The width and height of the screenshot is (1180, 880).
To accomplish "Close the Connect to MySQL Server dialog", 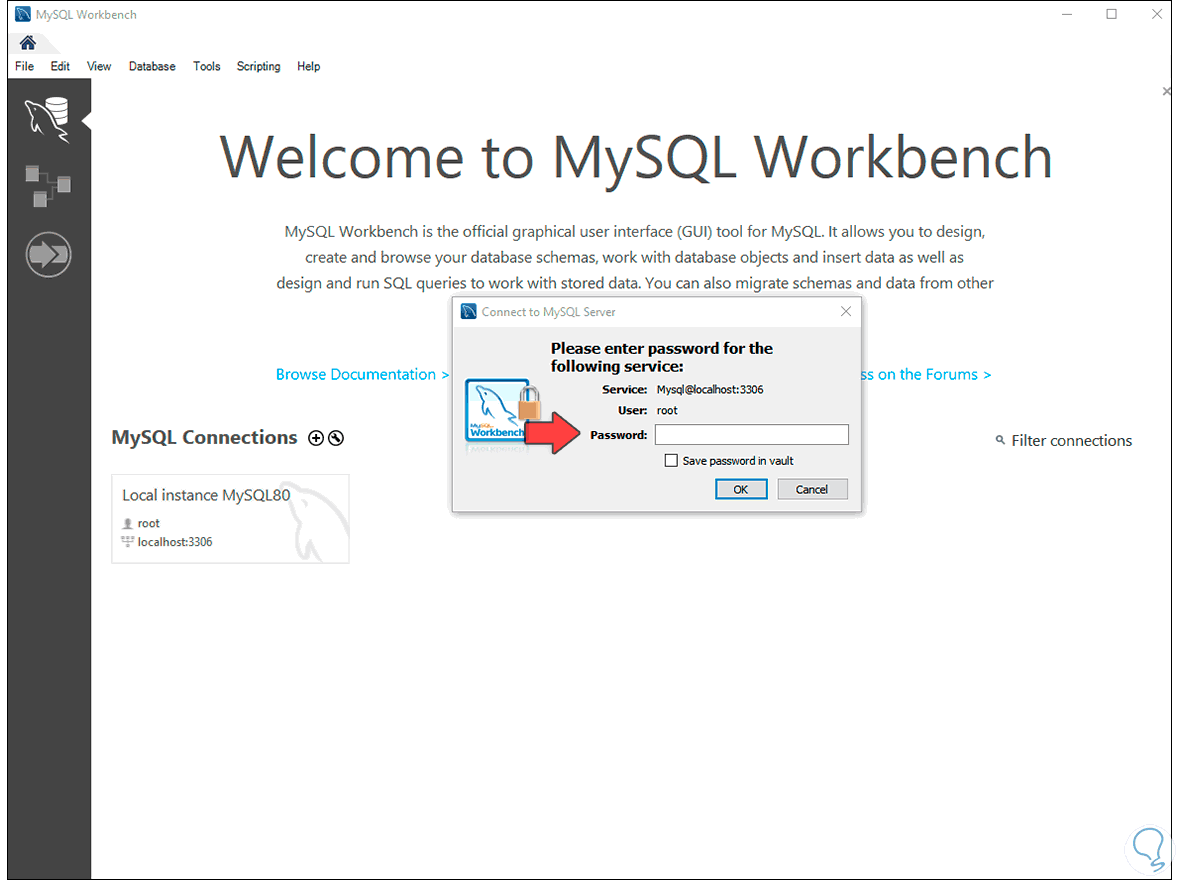I will pyautogui.click(x=846, y=312).
